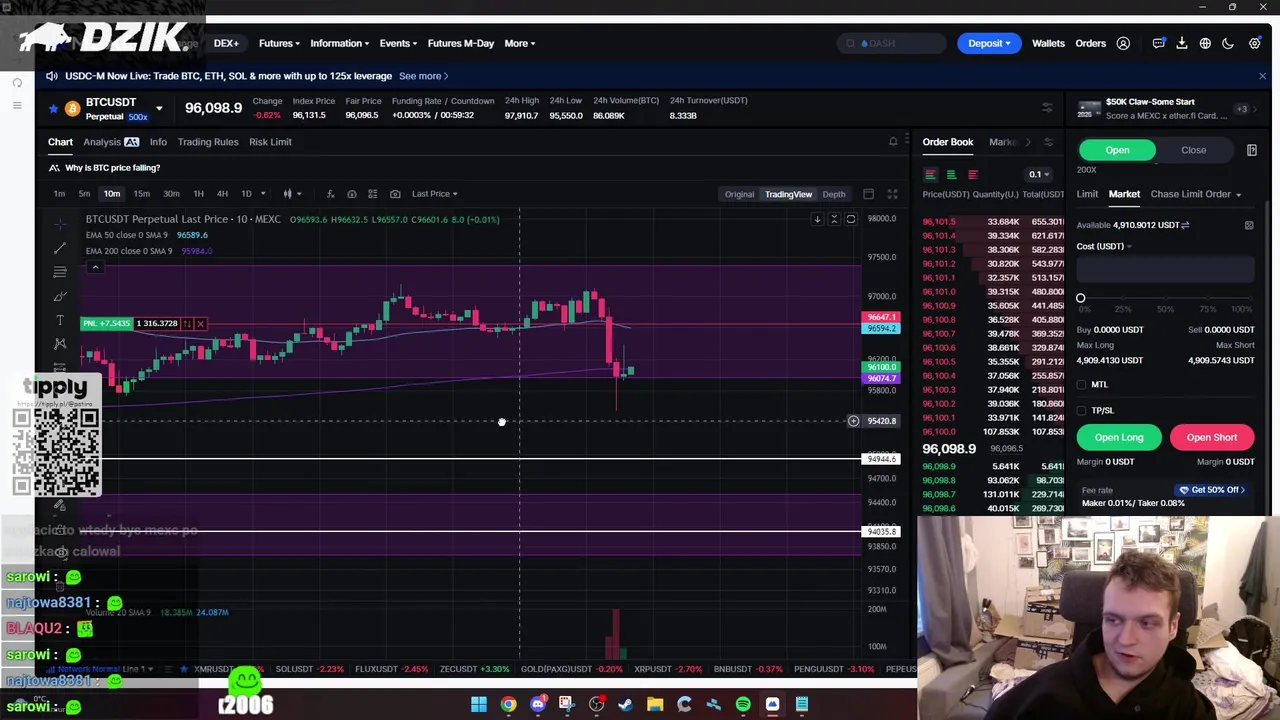Click the Deposit button
The image size is (1280, 720).
pyautogui.click(x=989, y=43)
